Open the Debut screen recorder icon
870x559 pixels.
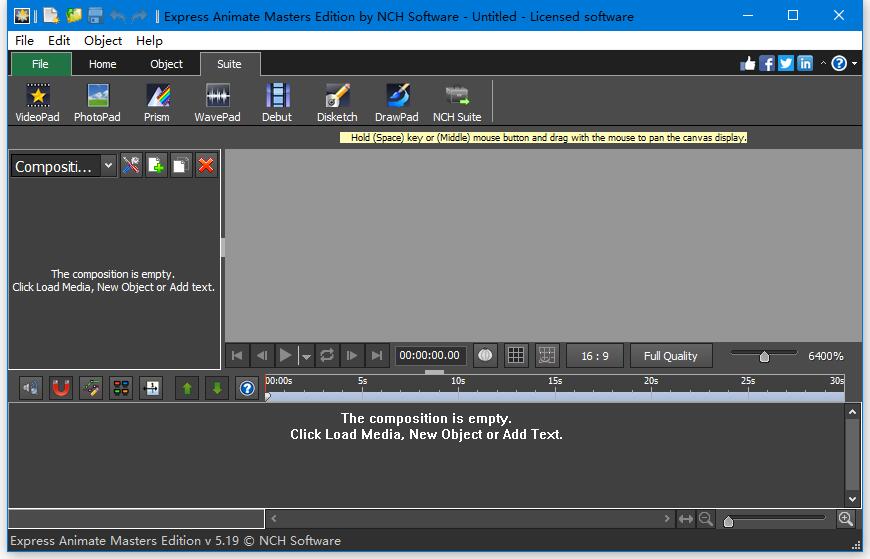click(277, 103)
